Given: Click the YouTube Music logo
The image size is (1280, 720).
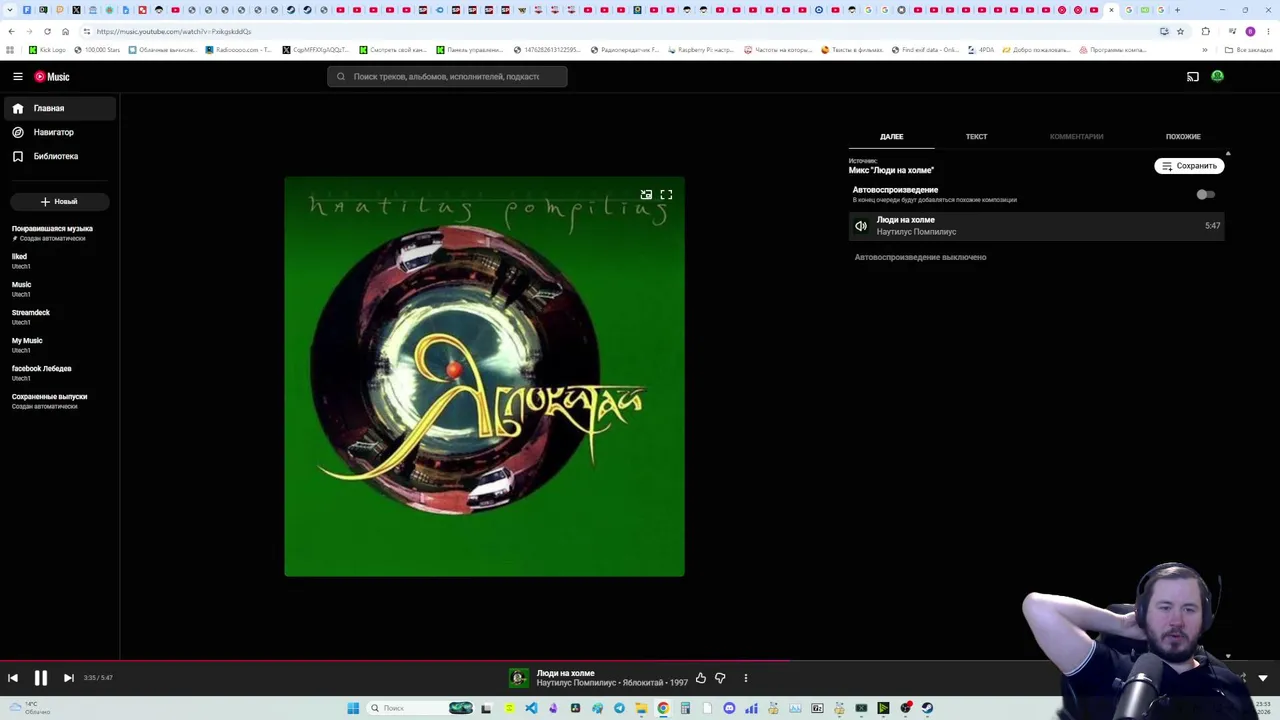Looking at the screenshot, I should (52, 76).
